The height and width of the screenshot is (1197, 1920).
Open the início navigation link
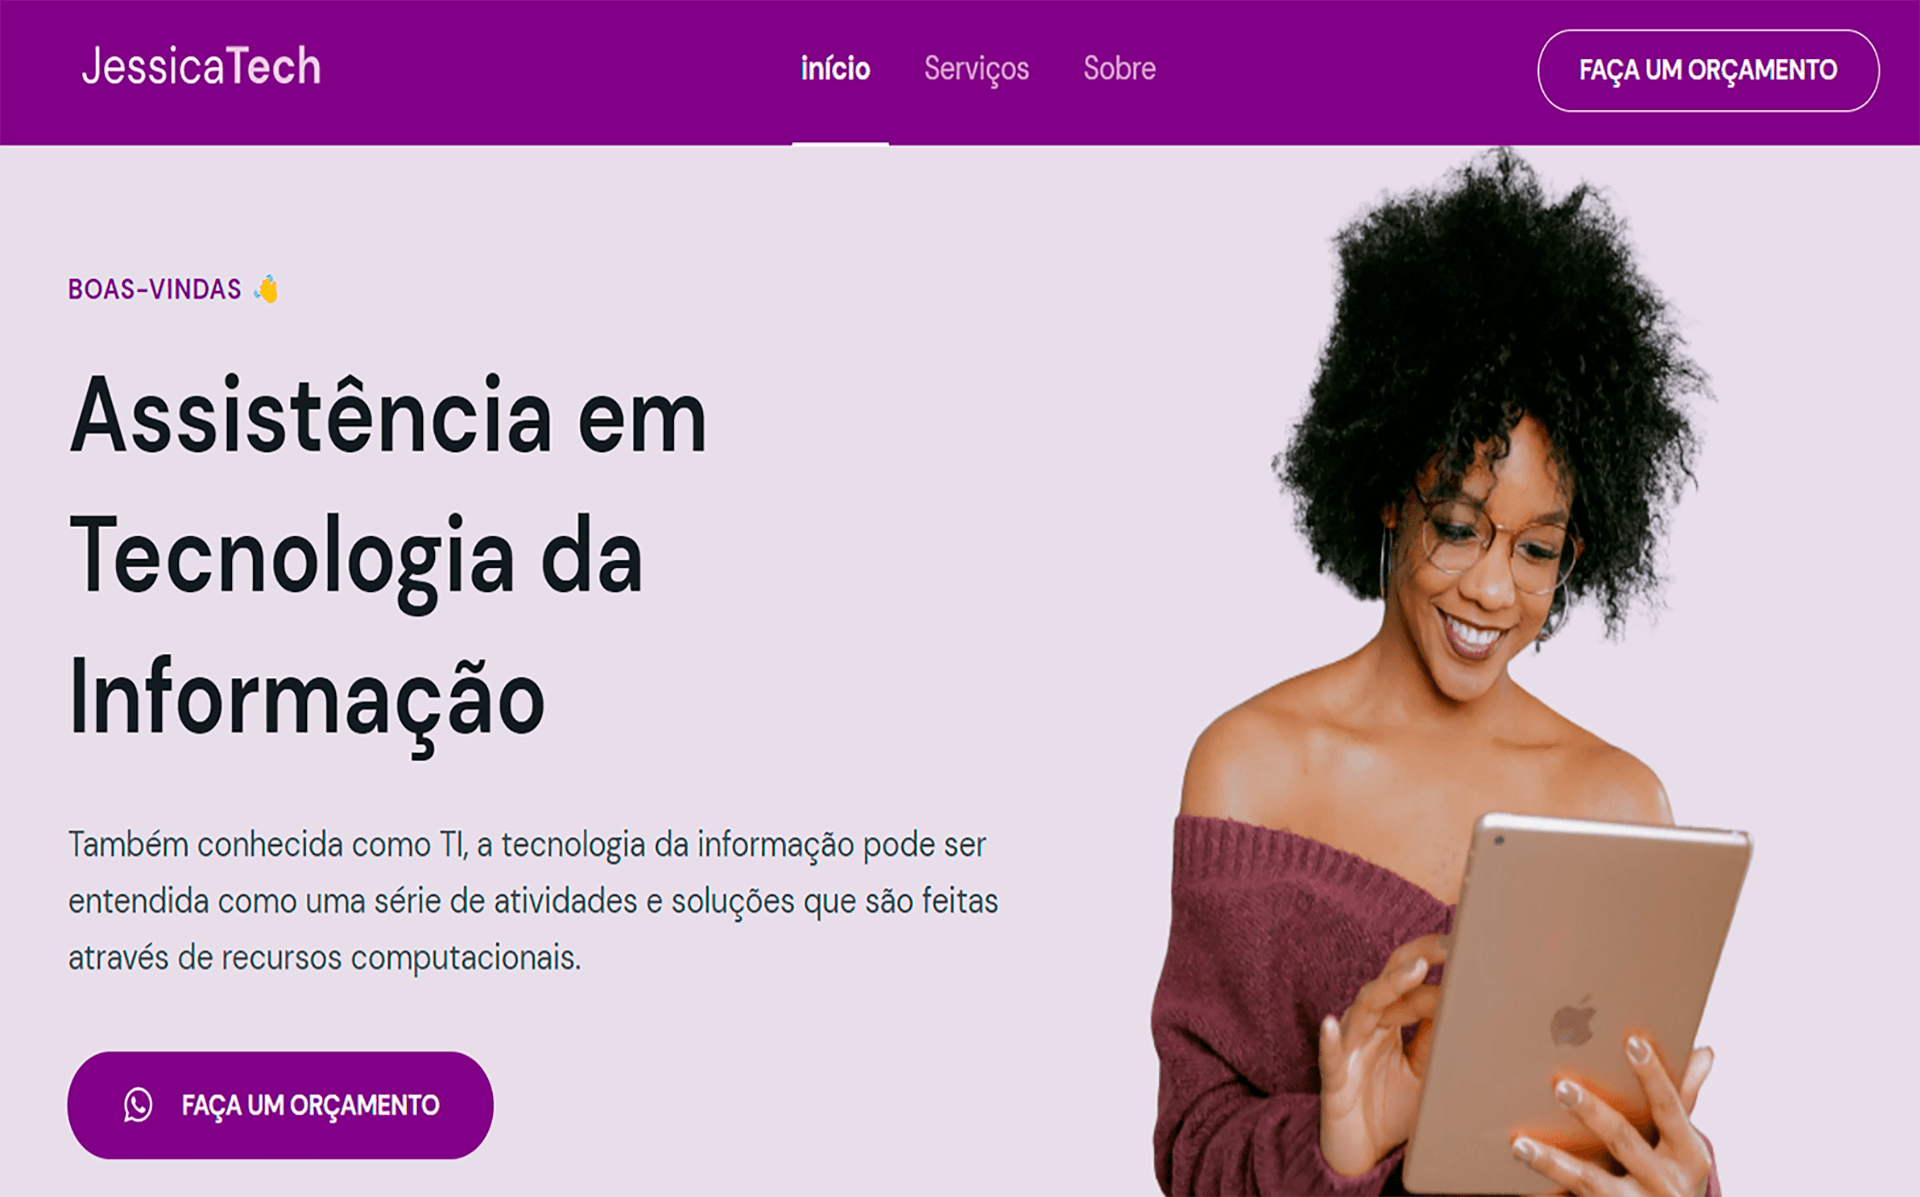(835, 68)
